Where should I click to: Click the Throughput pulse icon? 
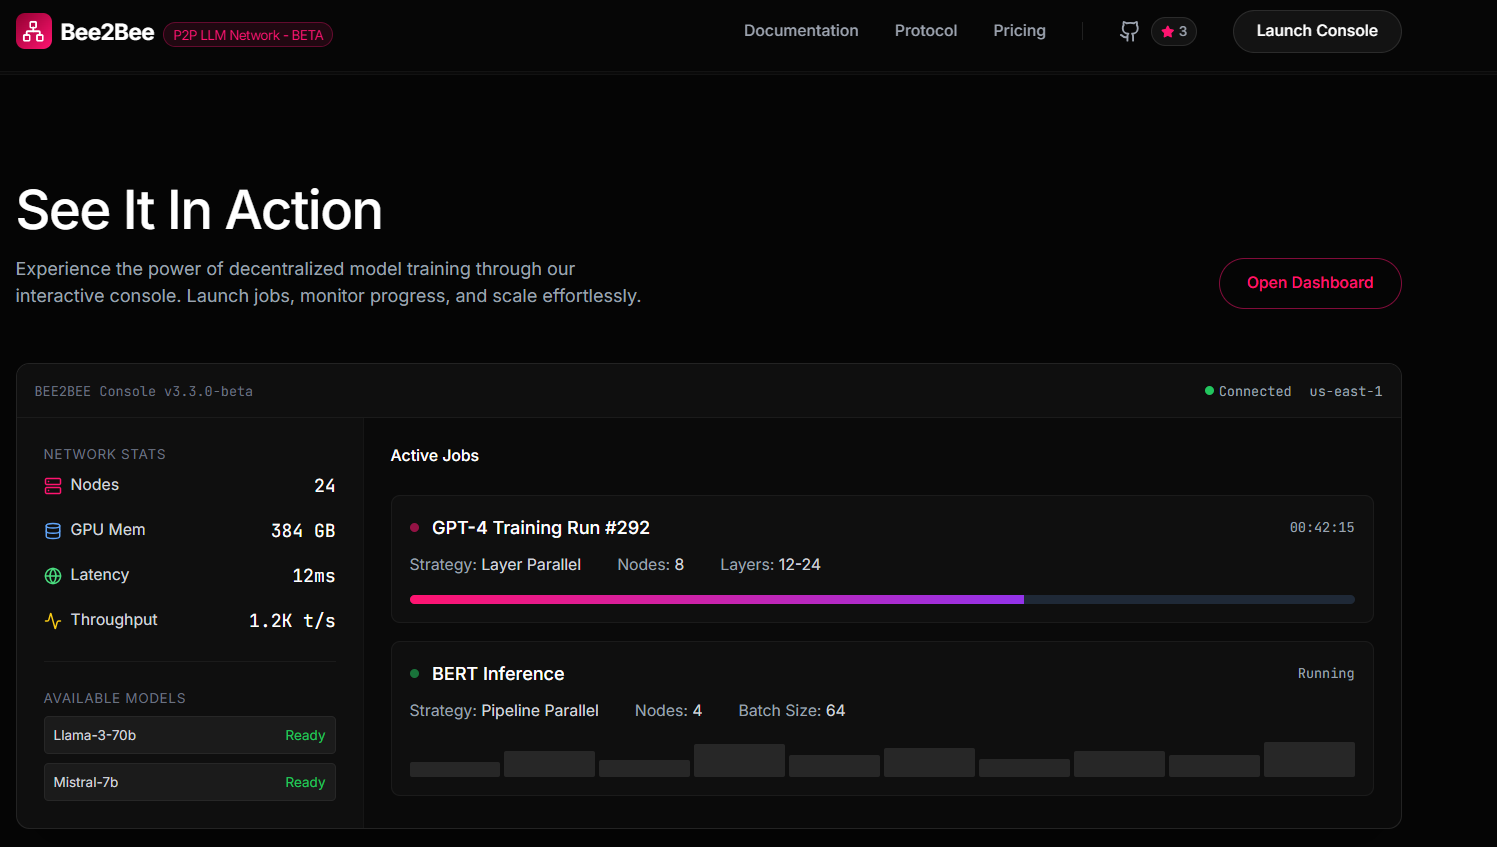pos(53,620)
